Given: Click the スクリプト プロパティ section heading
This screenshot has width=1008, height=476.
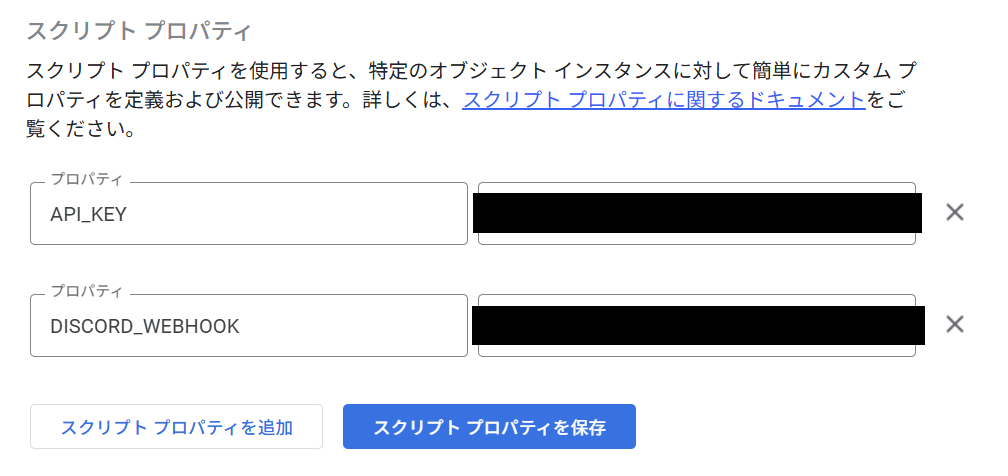Looking at the screenshot, I should click(x=138, y=30).
